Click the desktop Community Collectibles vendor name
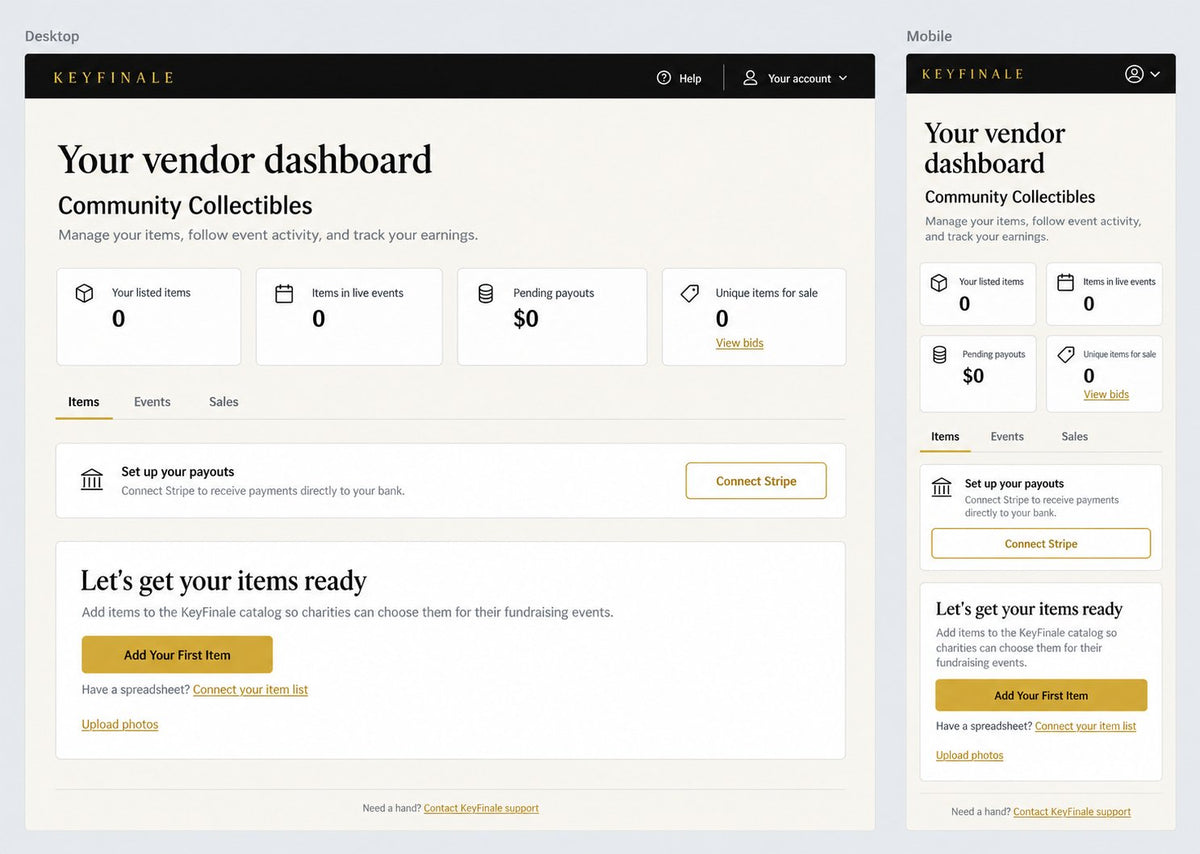The height and width of the screenshot is (854, 1200). click(x=185, y=205)
